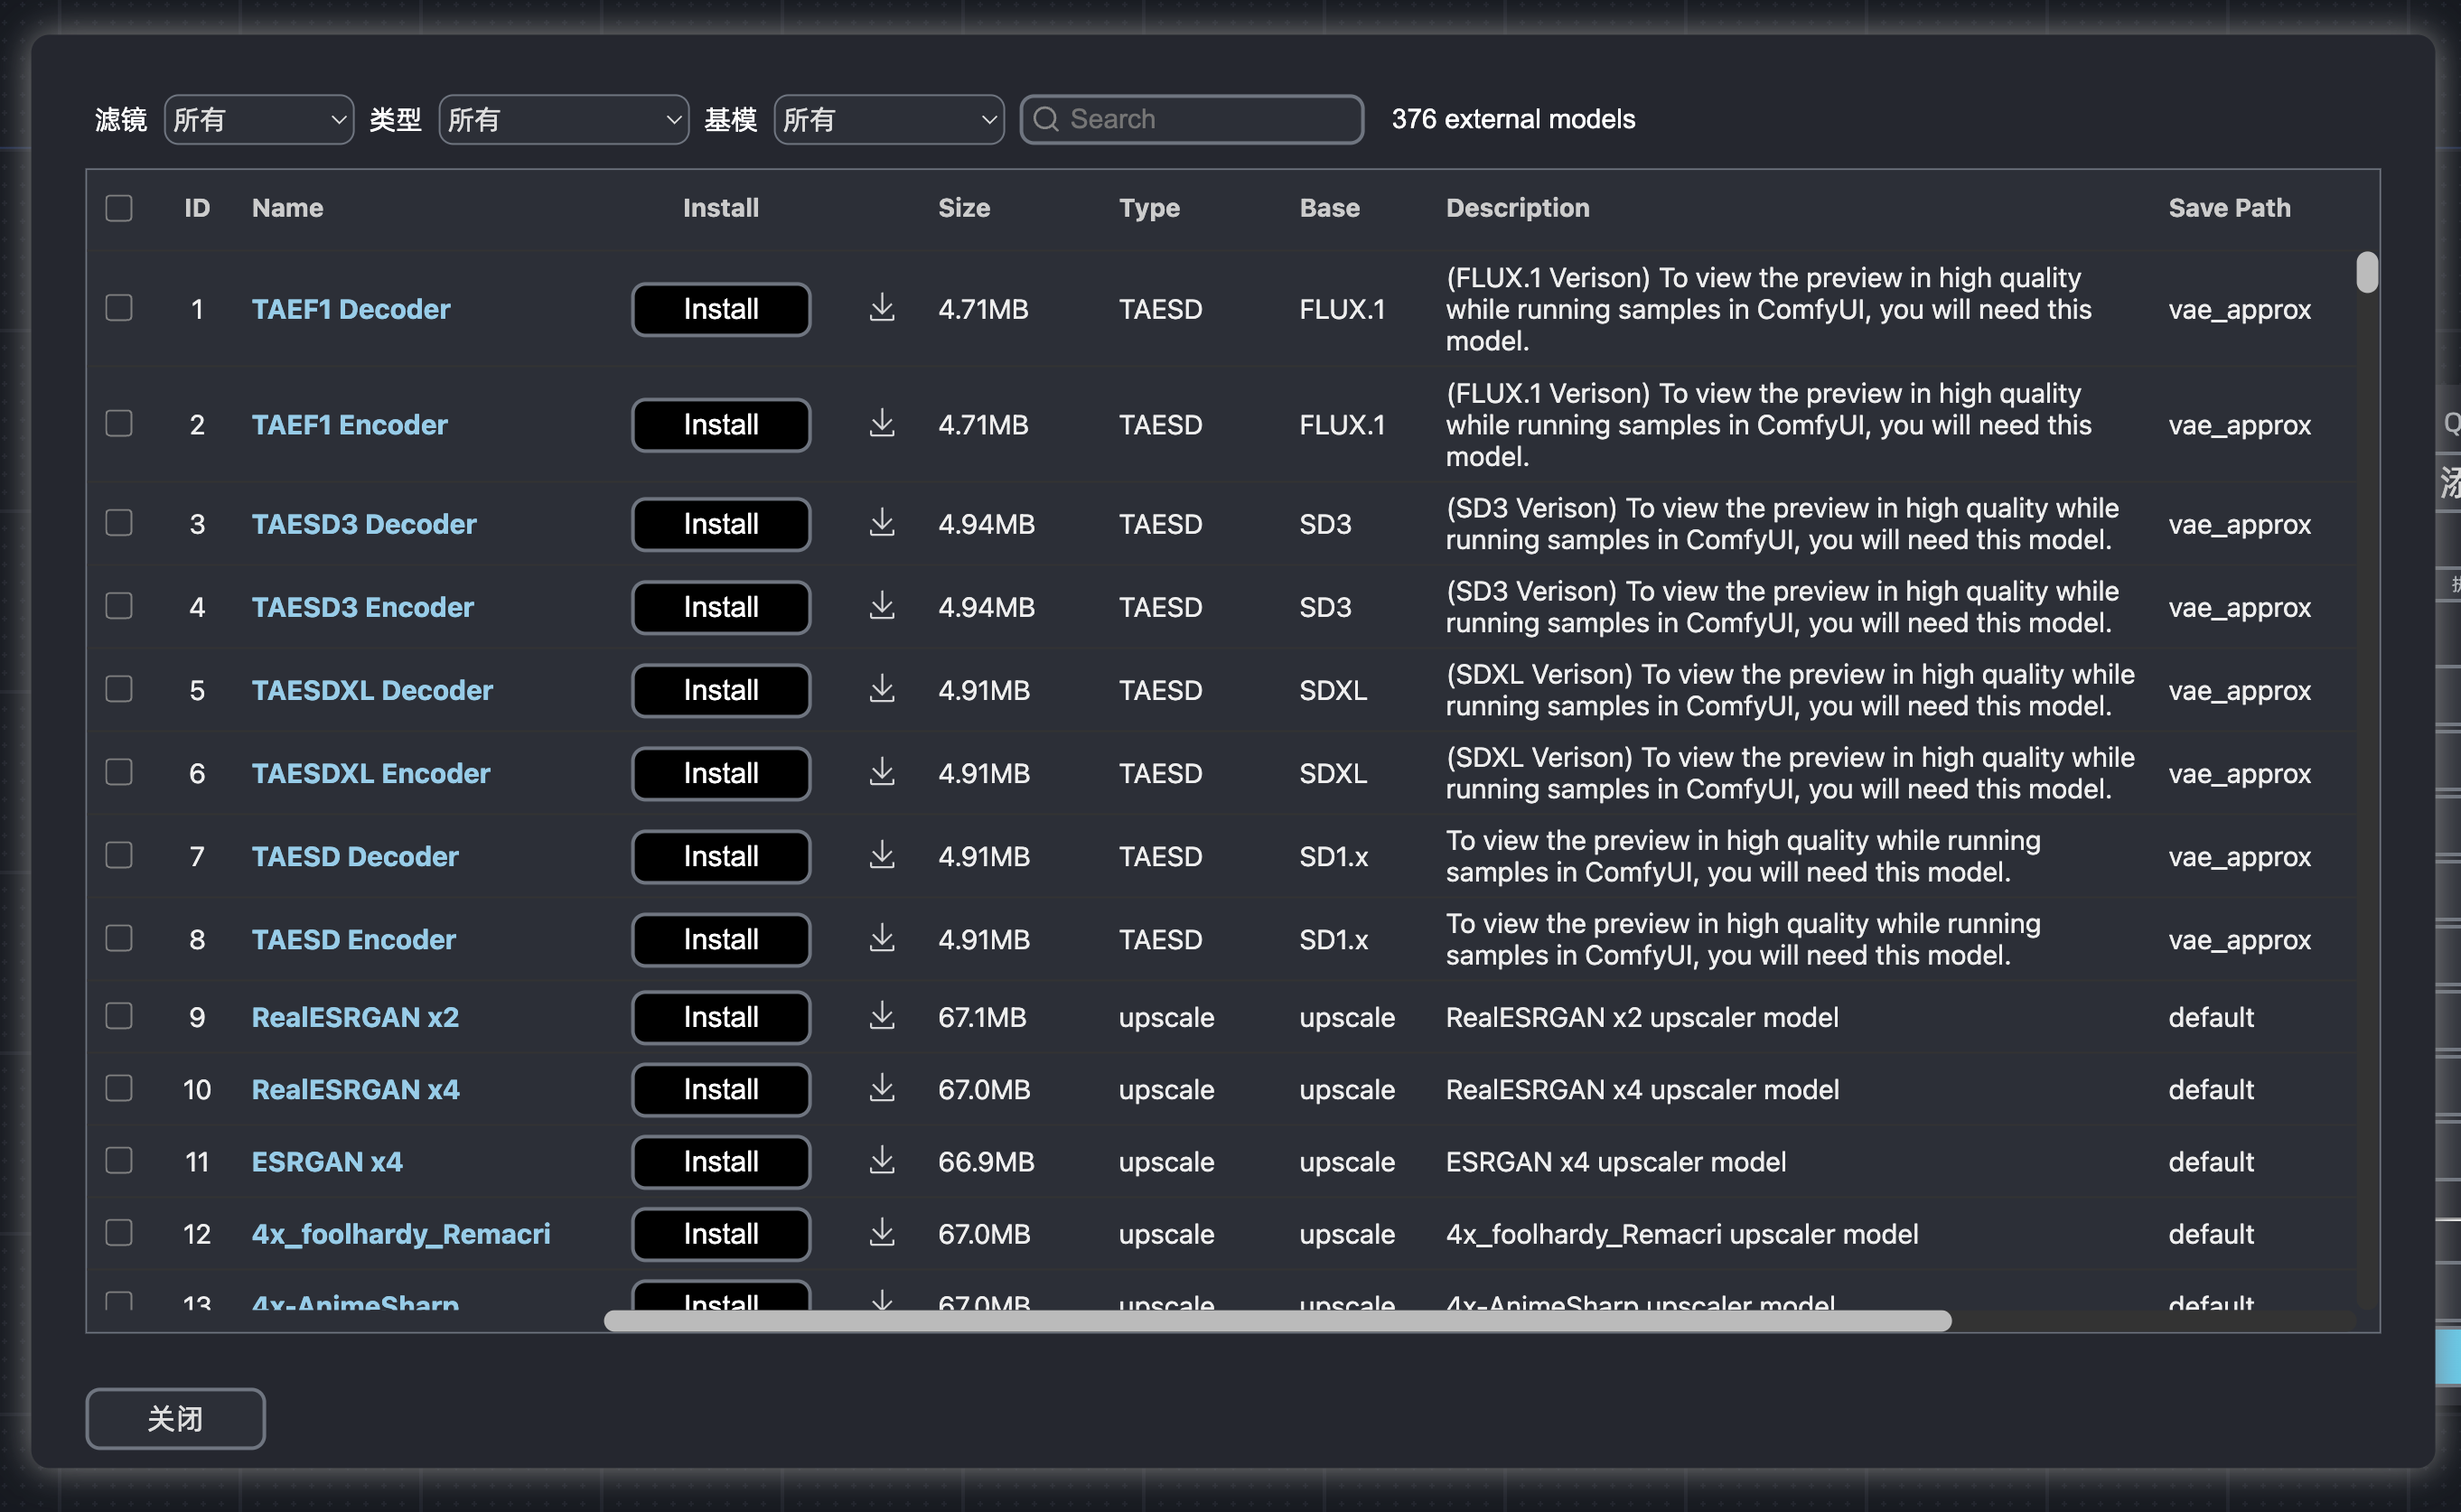Click download icon for TAESDXL Encoder

[x=881, y=772]
